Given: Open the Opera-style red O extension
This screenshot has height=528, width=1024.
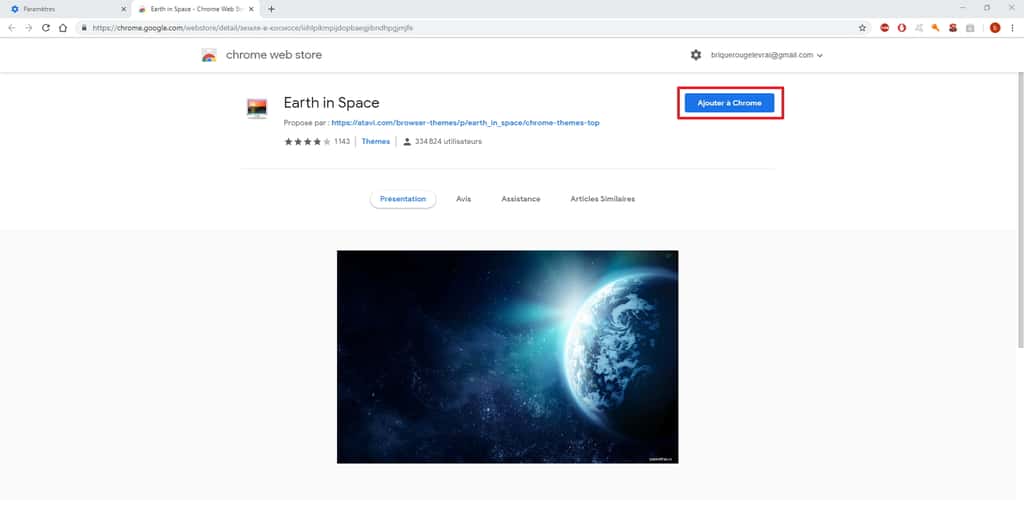Looking at the screenshot, I should (901, 28).
